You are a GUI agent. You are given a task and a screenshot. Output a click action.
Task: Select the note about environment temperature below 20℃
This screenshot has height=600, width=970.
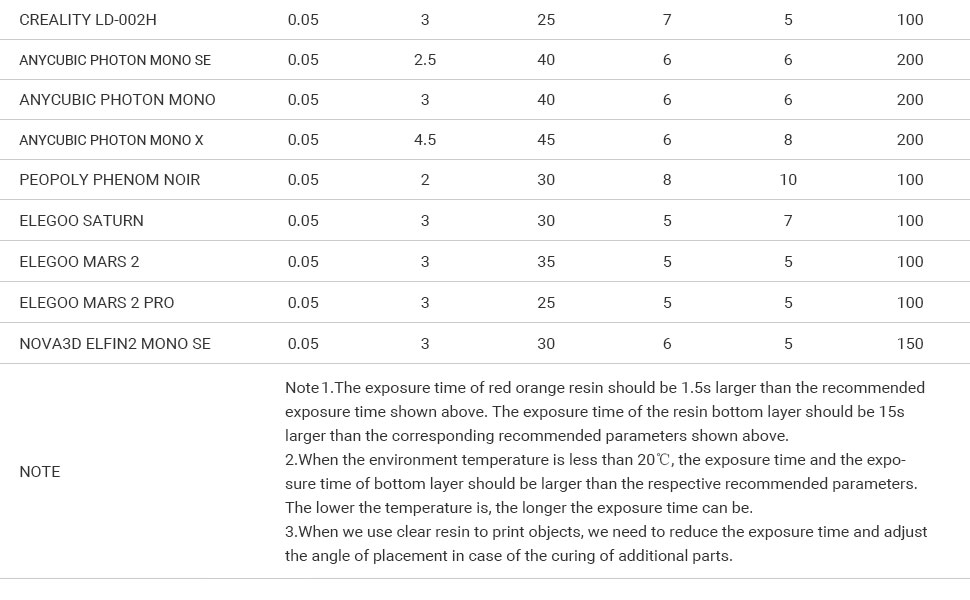click(x=600, y=484)
